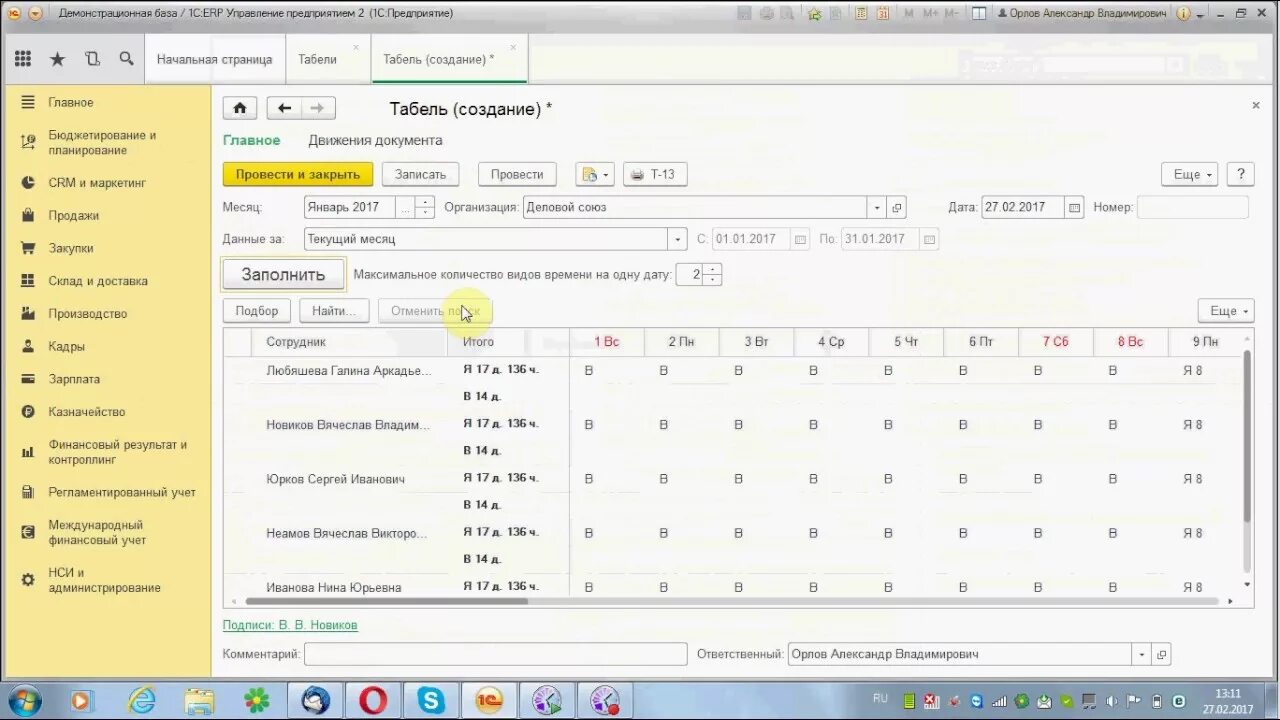Screen dimensions: 1280x720
Task: Open the Движения документа tab
Action: point(375,140)
